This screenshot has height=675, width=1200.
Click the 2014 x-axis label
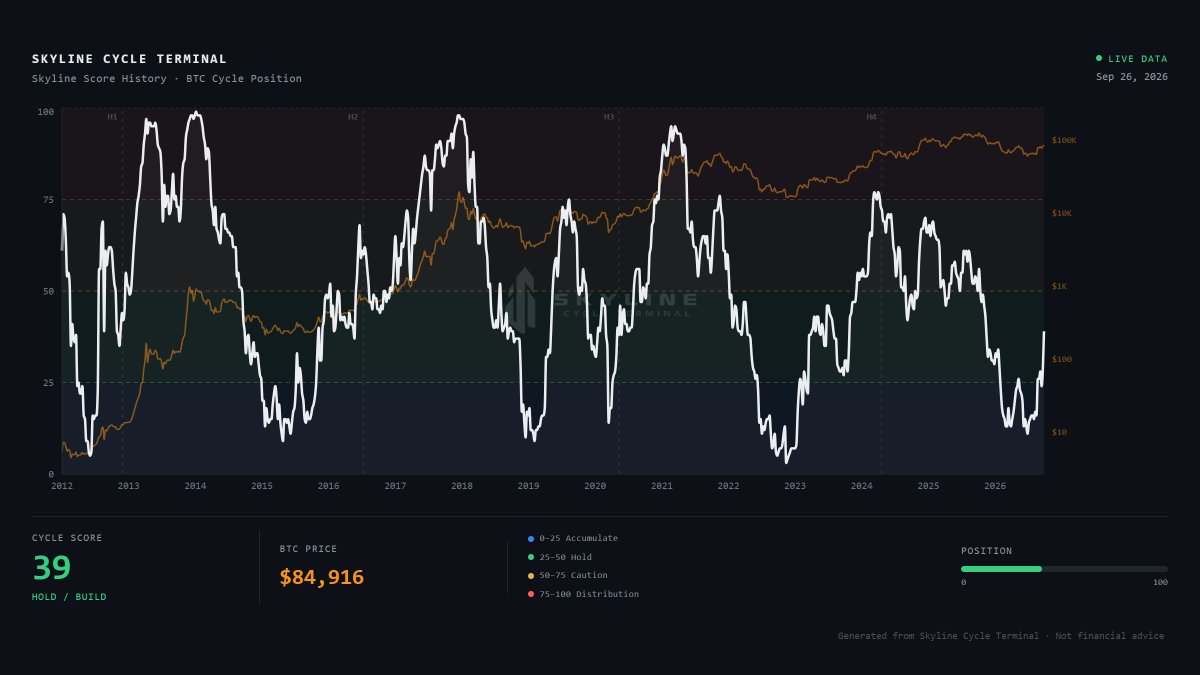pos(195,486)
